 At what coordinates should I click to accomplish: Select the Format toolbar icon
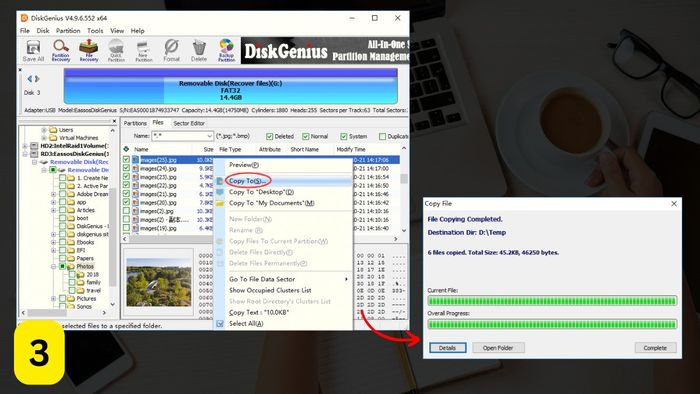(x=171, y=50)
